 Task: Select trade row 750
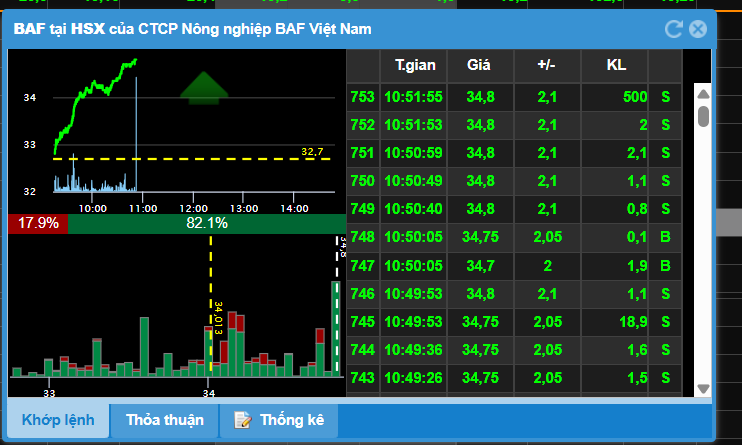pos(514,181)
